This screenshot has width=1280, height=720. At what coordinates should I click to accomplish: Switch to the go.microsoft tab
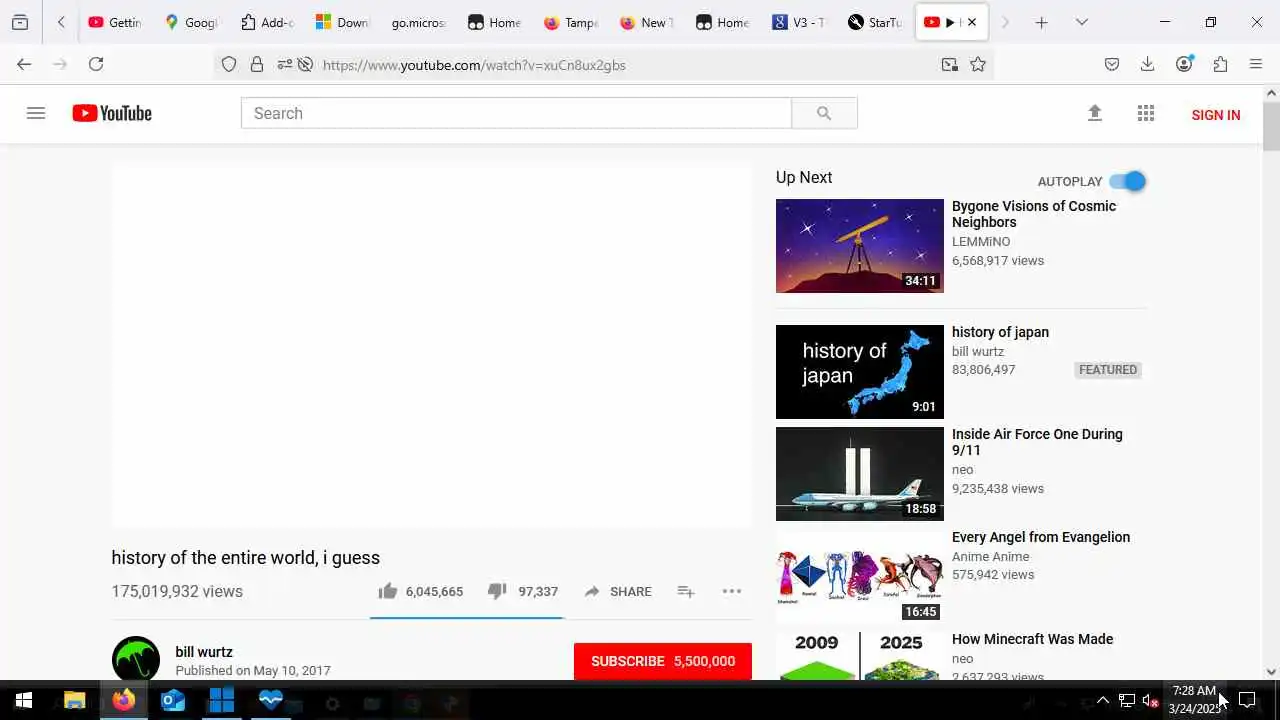(x=418, y=22)
